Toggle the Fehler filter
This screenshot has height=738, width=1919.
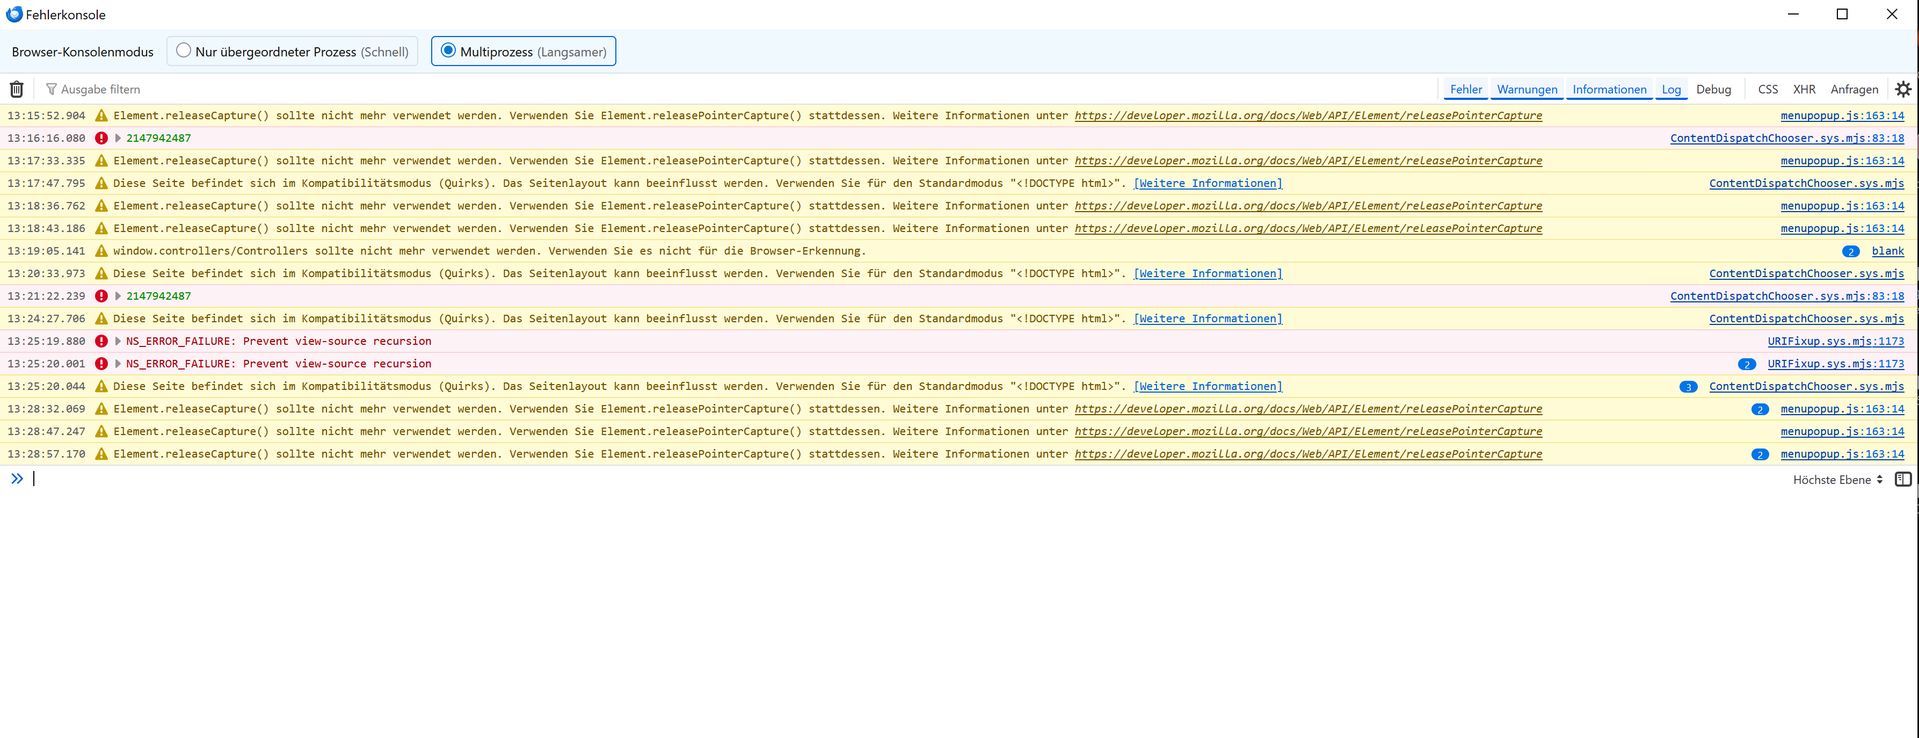click(1466, 89)
